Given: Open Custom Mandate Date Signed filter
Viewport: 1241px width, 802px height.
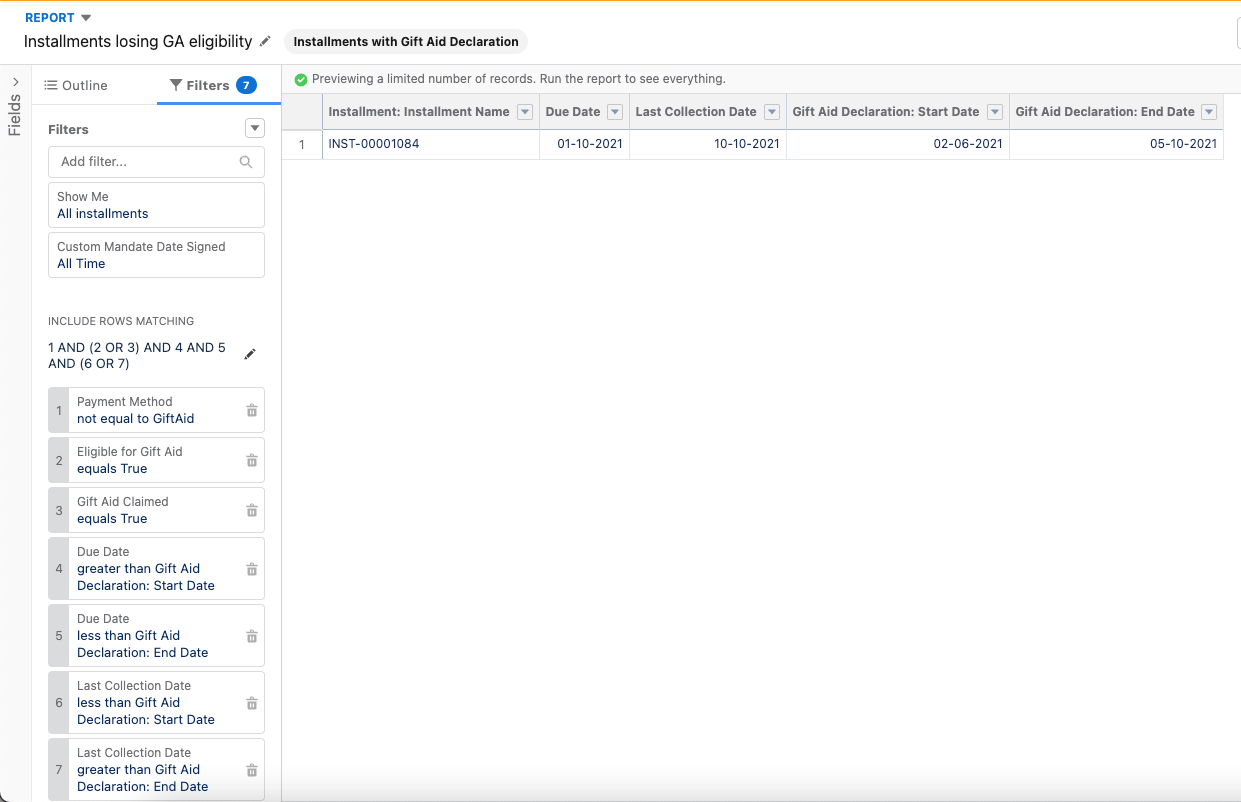Looking at the screenshot, I should 156,255.
